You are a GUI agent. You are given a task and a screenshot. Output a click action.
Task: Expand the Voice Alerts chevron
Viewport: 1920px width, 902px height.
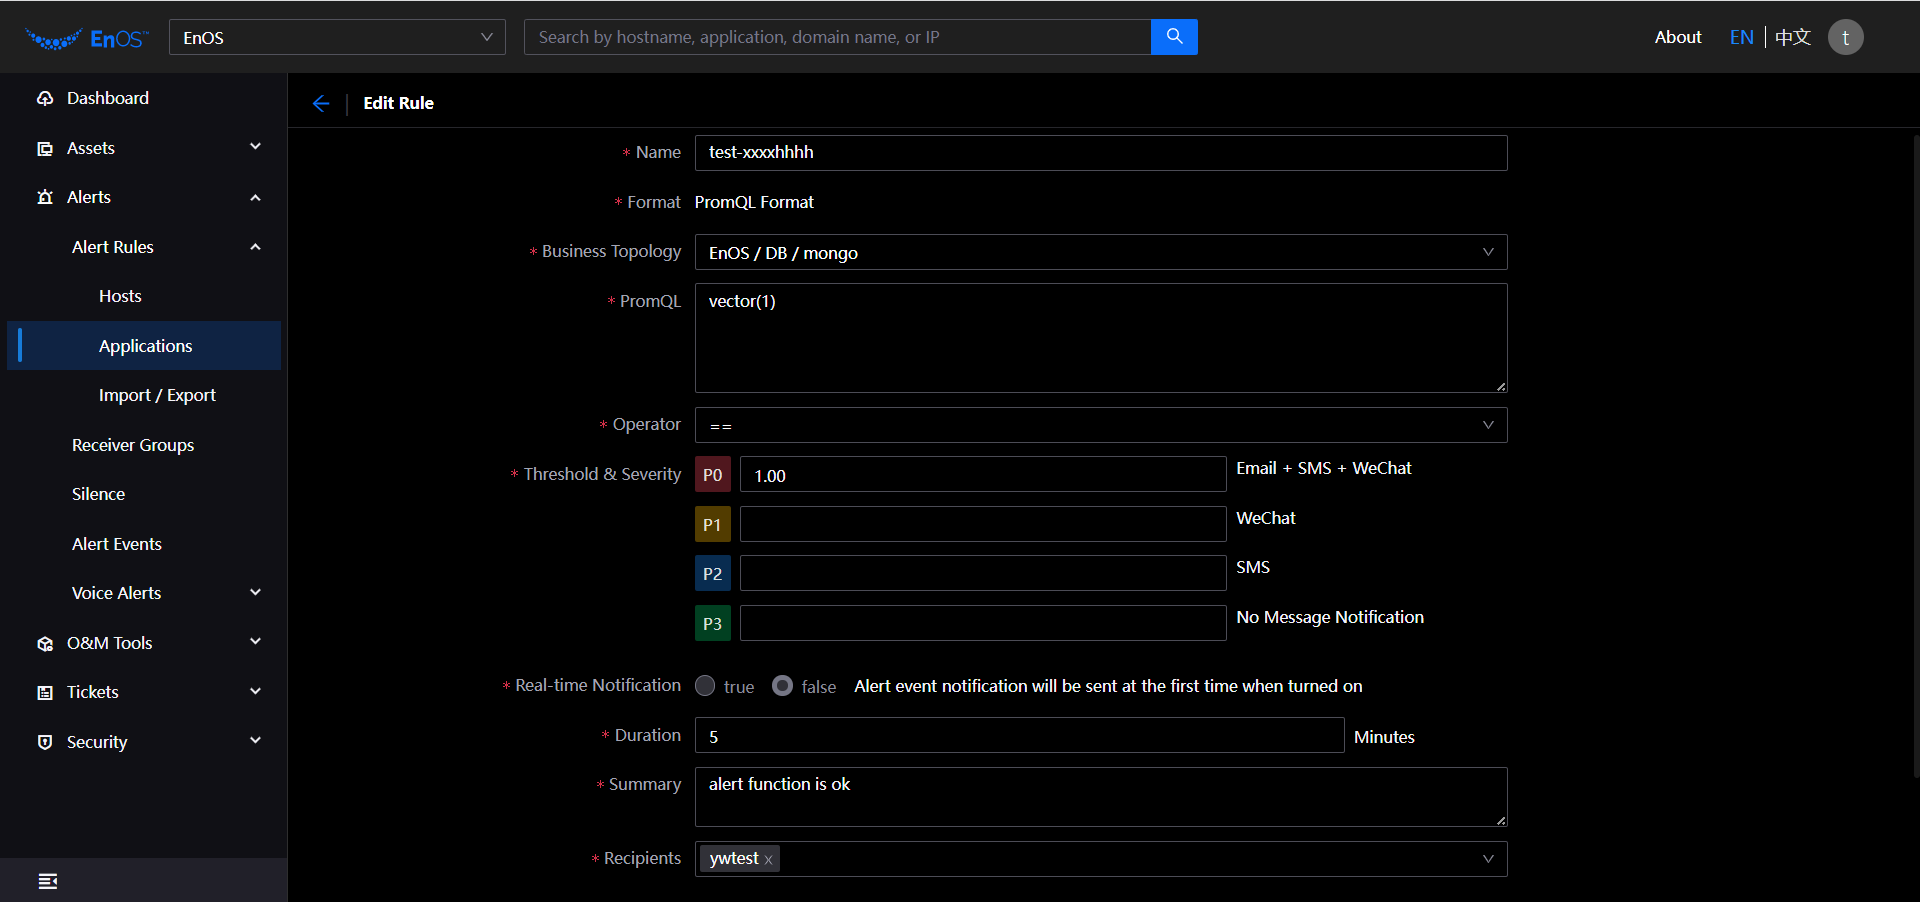click(255, 593)
